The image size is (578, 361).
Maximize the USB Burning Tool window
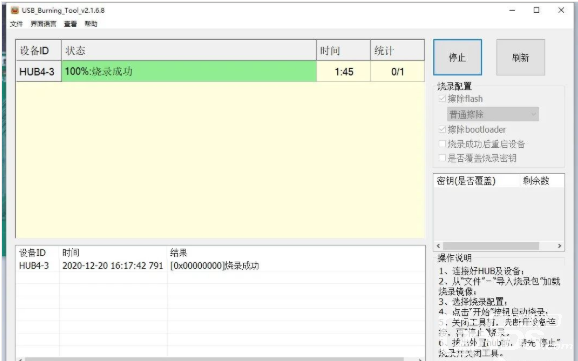click(x=536, y=10)
